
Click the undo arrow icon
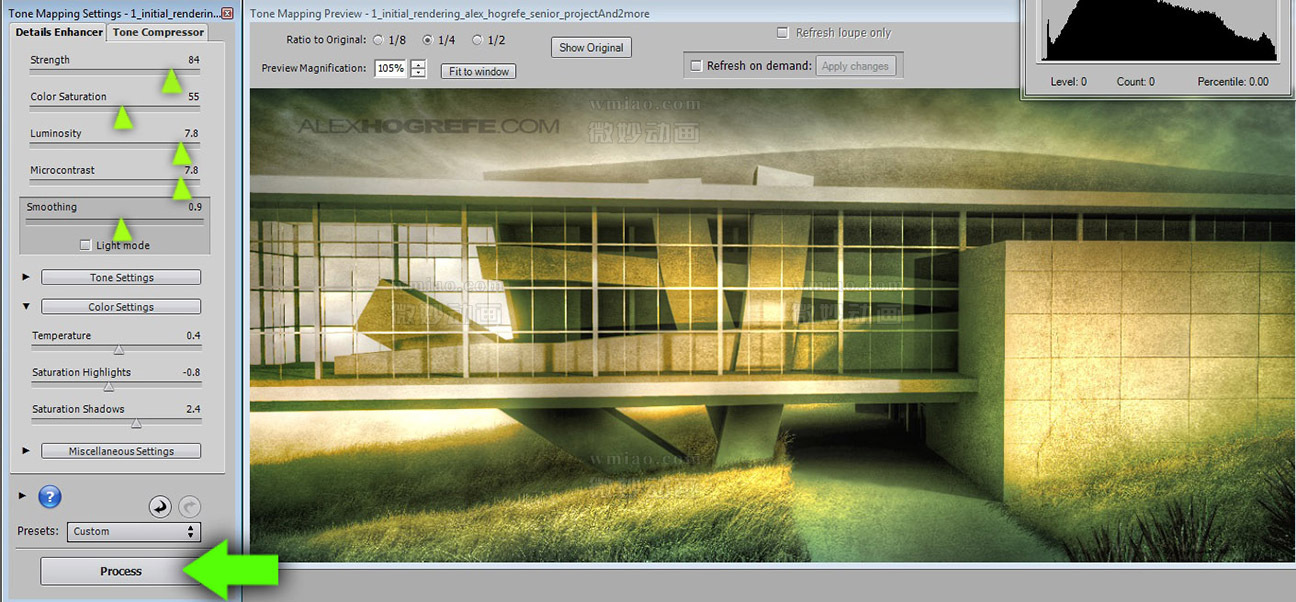[160, 507]
